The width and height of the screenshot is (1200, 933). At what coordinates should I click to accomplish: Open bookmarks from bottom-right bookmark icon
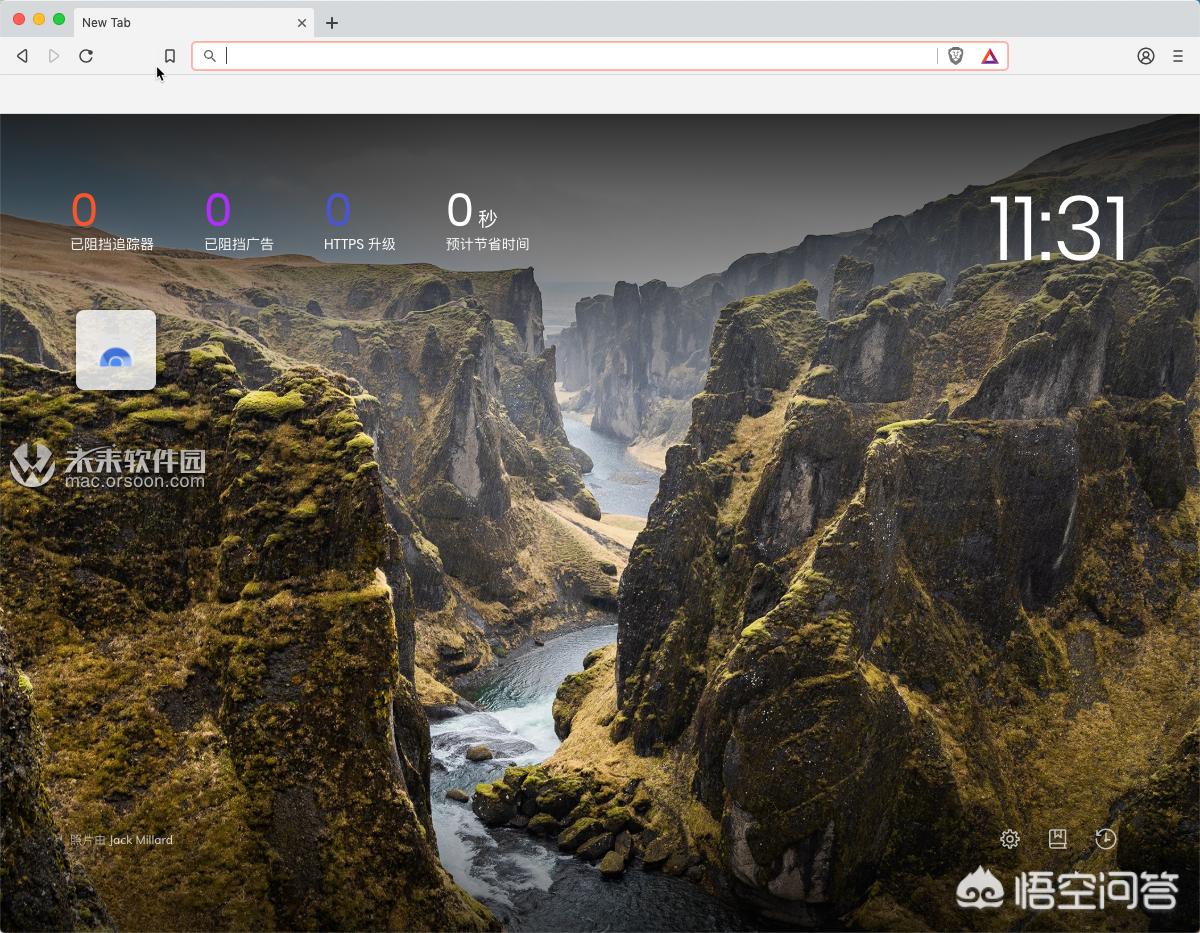(x=1057, y=839)
